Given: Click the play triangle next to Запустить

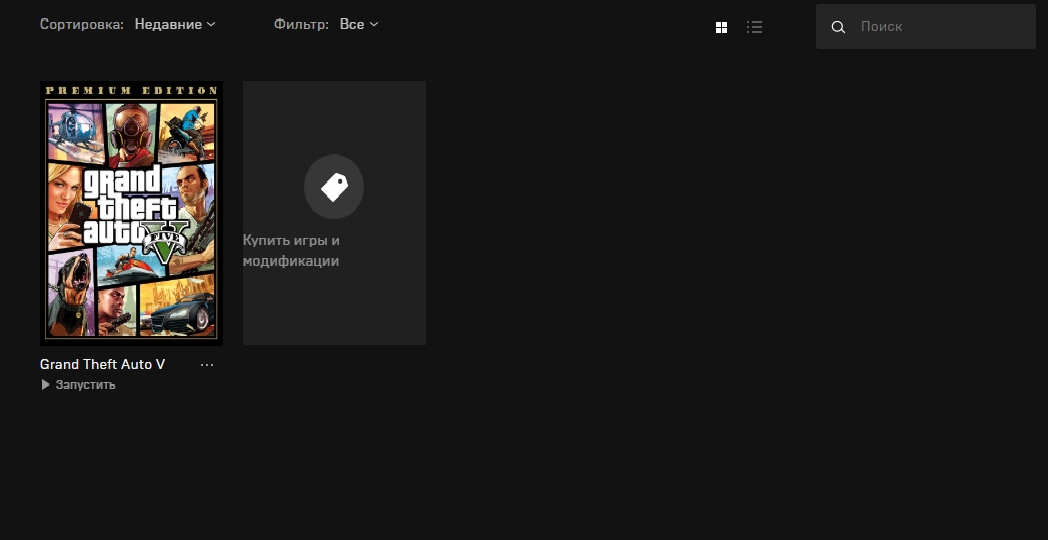Looking at the screenshot, I should (x=45, y=385).
